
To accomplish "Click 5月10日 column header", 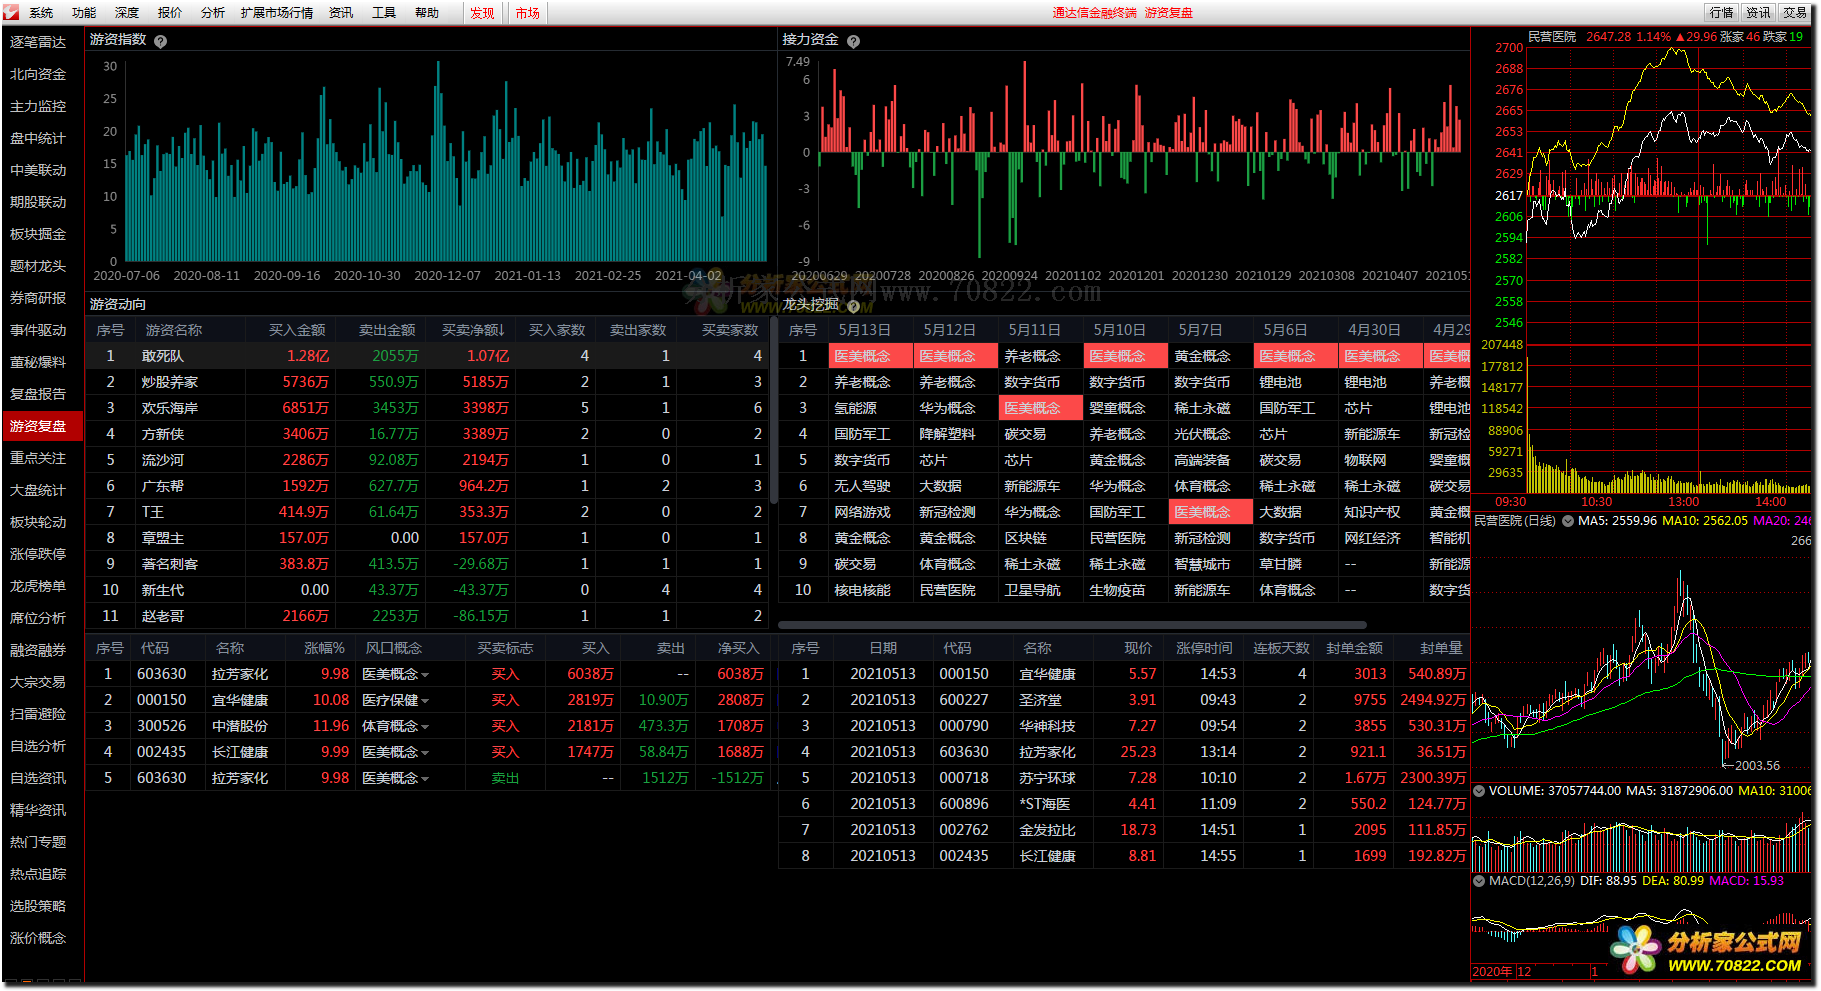I will [1125, 330].
